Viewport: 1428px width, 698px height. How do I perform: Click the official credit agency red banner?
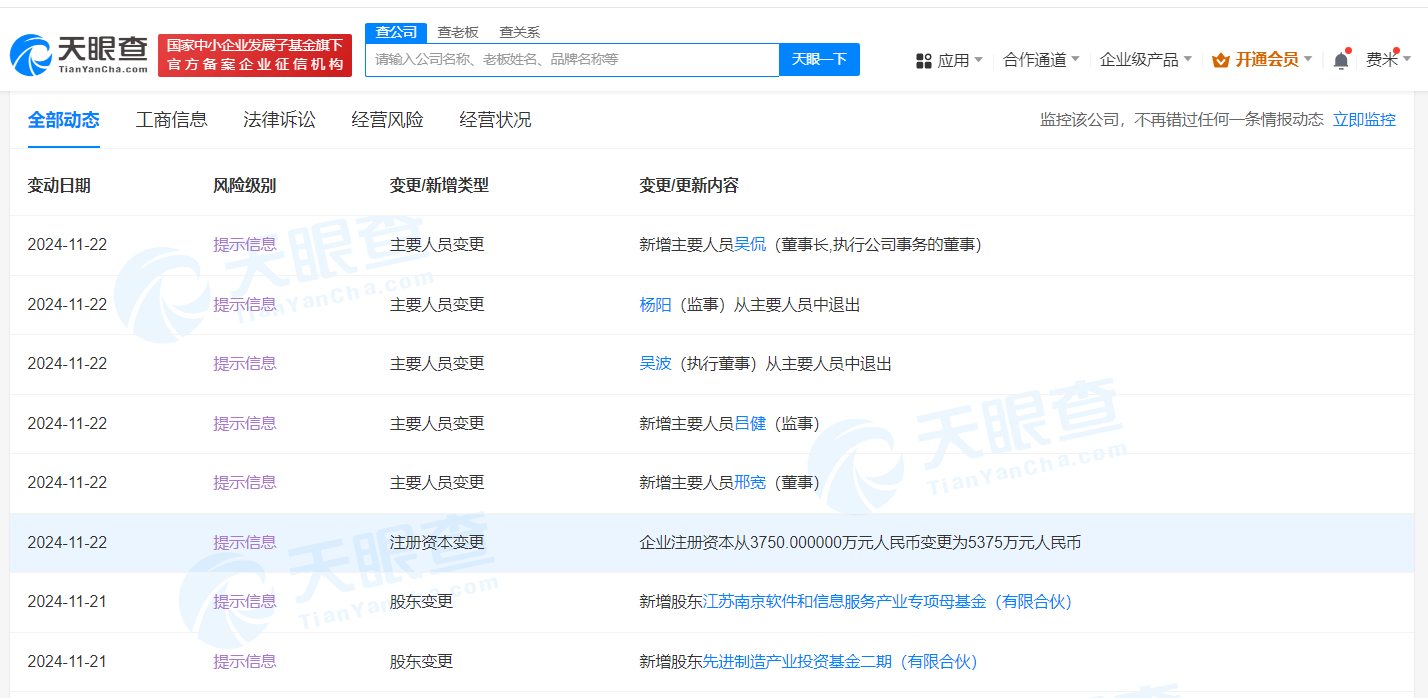[255, 55]
